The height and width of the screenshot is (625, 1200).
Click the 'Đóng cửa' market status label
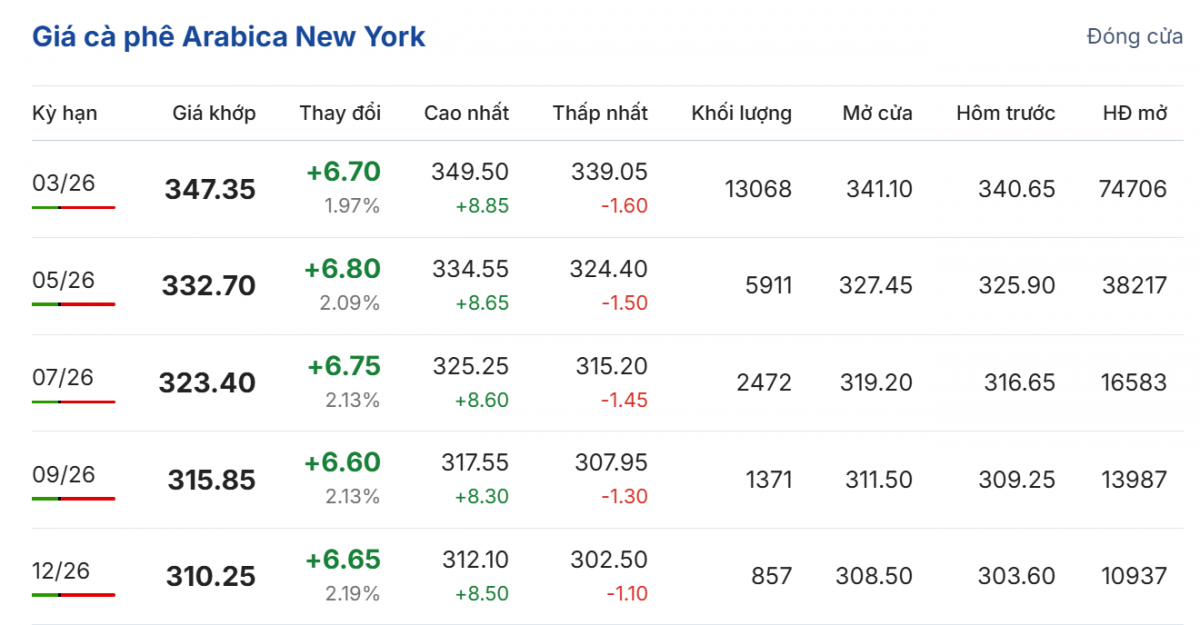click(1135, 37)
